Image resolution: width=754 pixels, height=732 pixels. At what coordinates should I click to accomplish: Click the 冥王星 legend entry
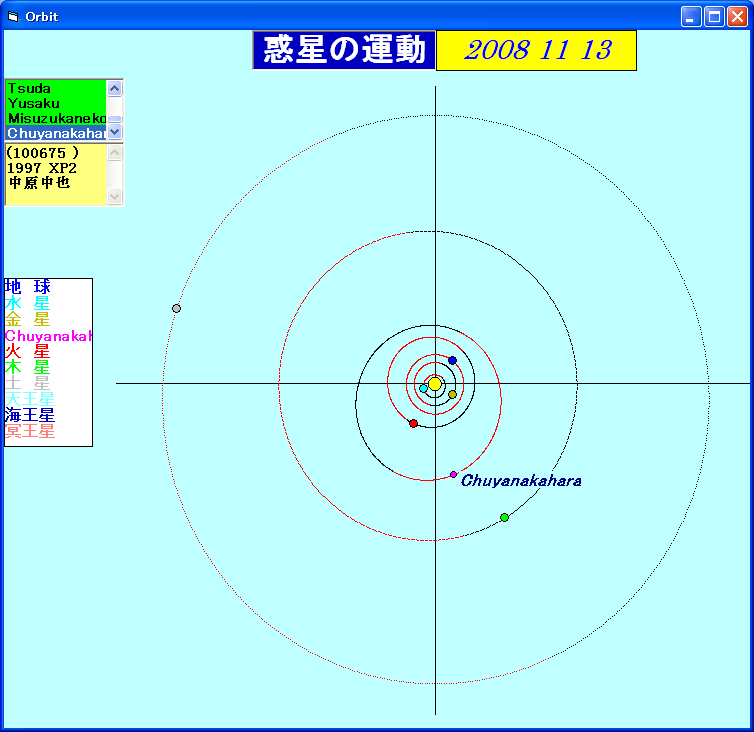click(30, 431)
